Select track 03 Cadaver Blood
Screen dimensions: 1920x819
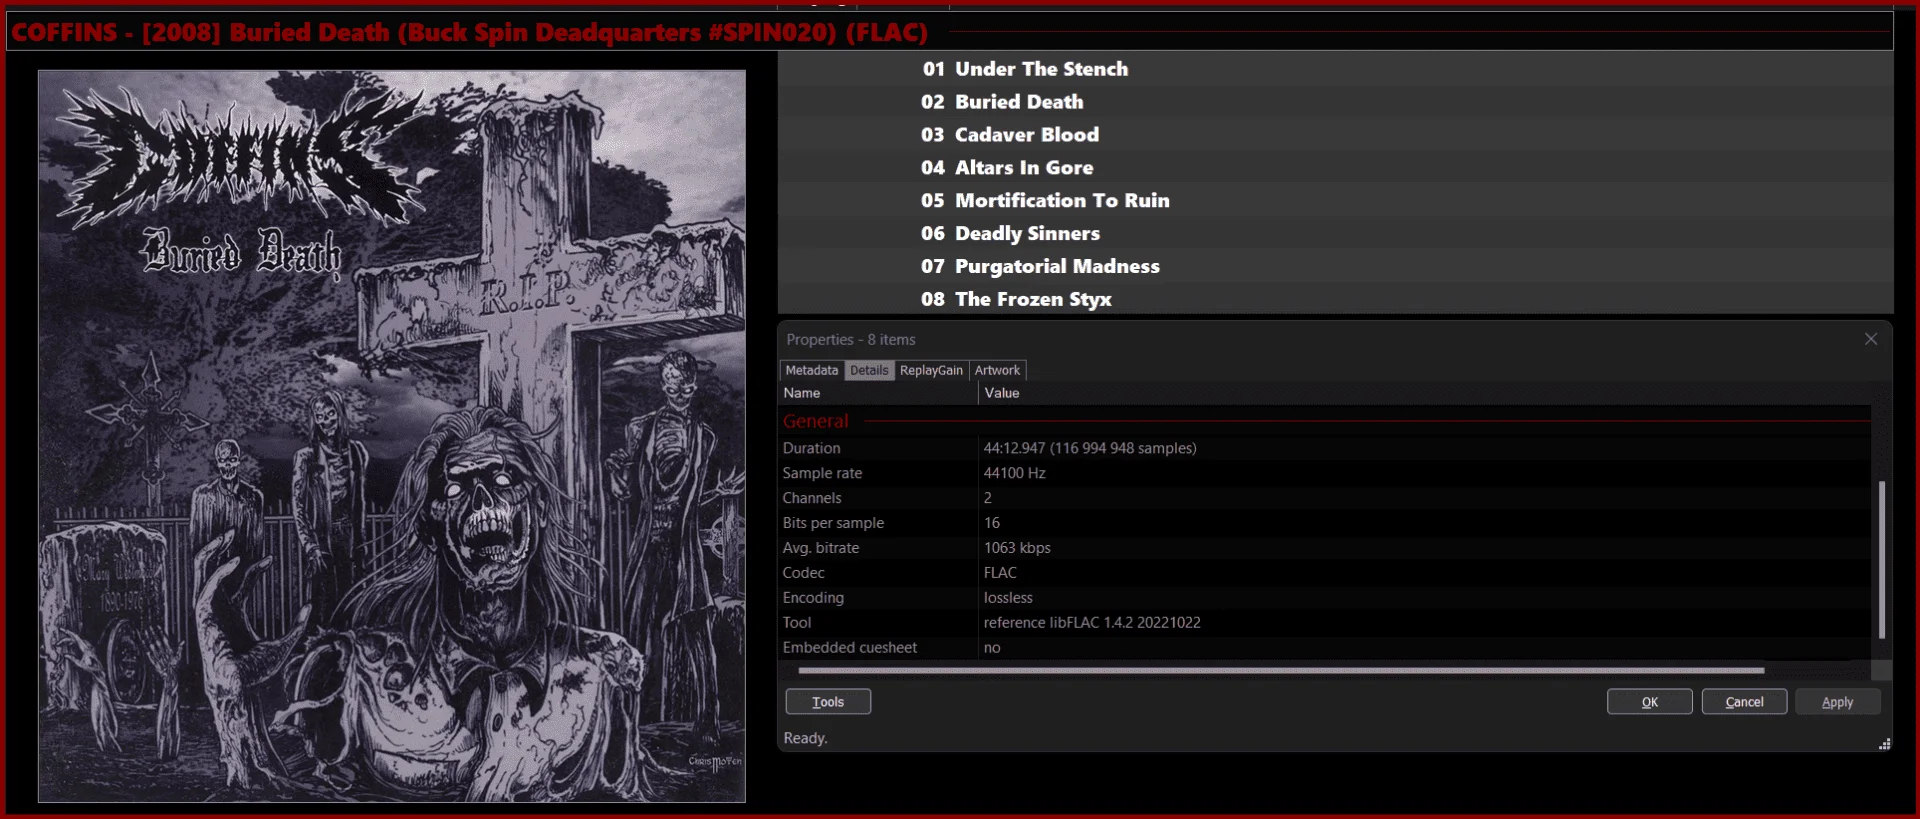(x=1335, y=135)
